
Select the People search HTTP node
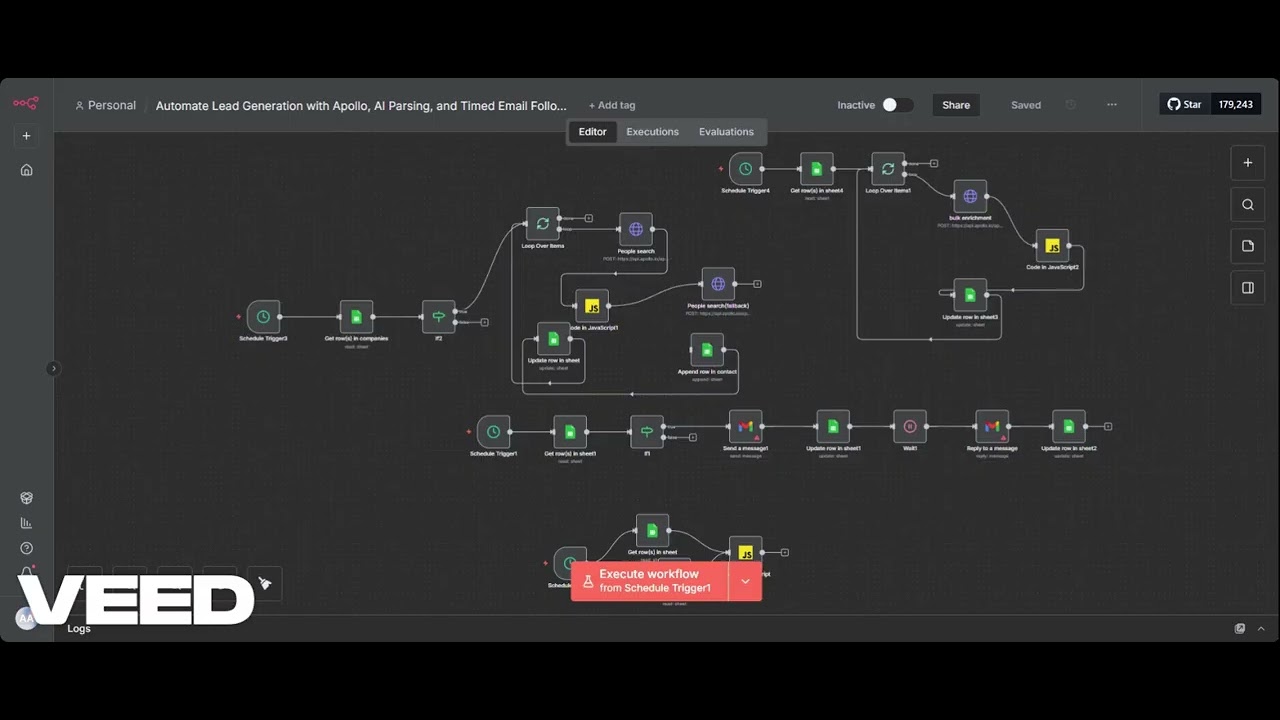pos(635,229)
